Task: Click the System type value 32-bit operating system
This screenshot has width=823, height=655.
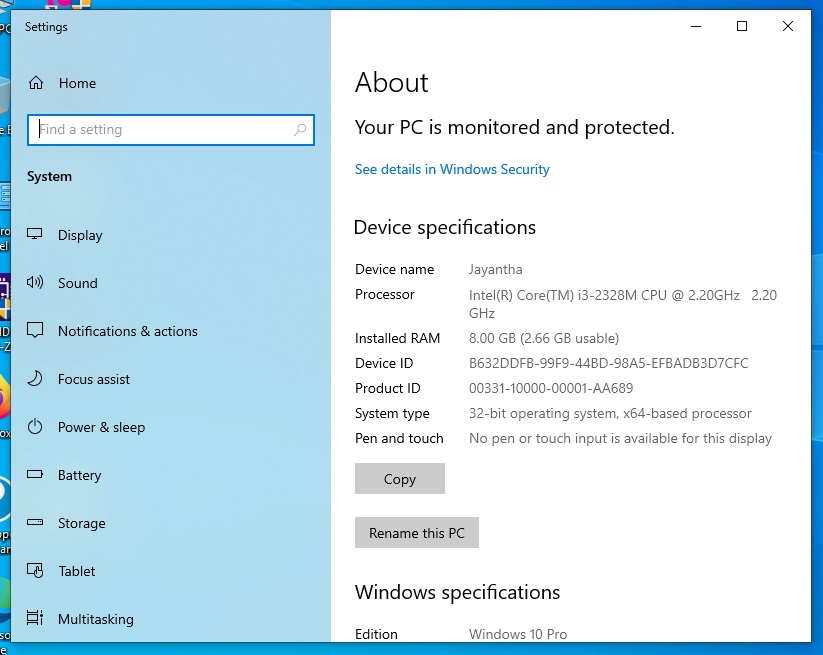Action: point(610,414)
